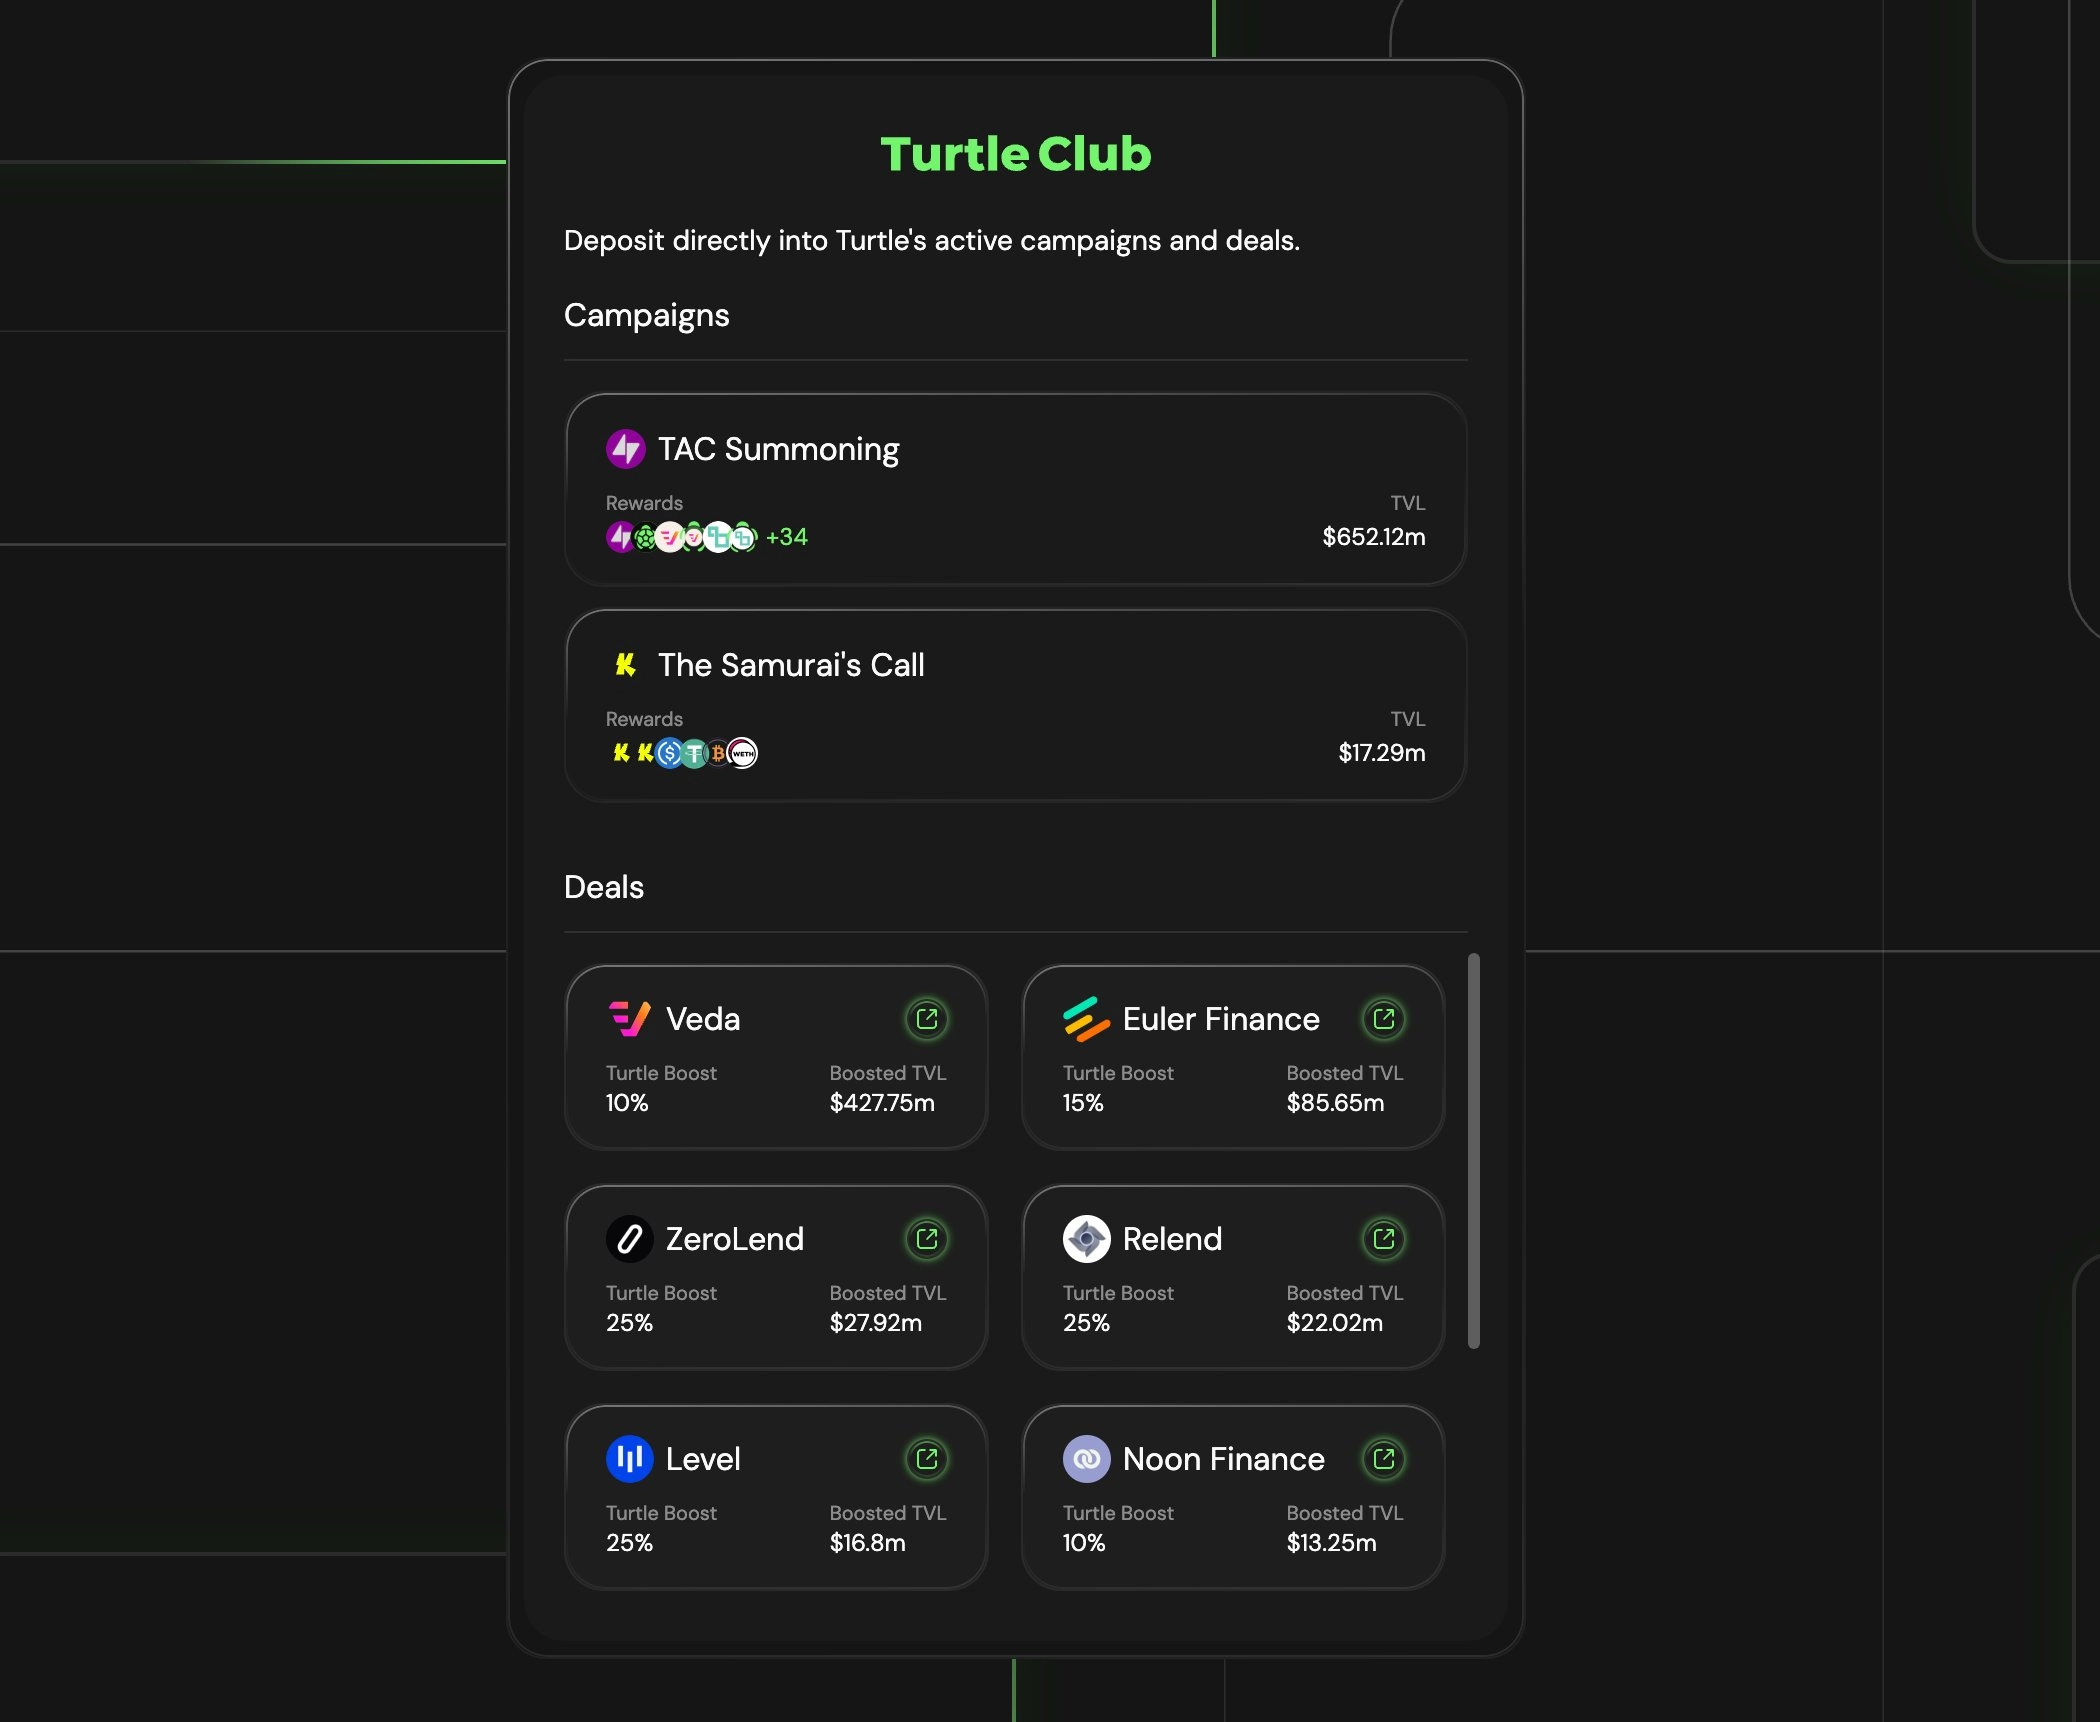The height and width of the screenshot is (1722, 2100).
Task: Click the USDC reward icon
Action: [x=670, y=753]
